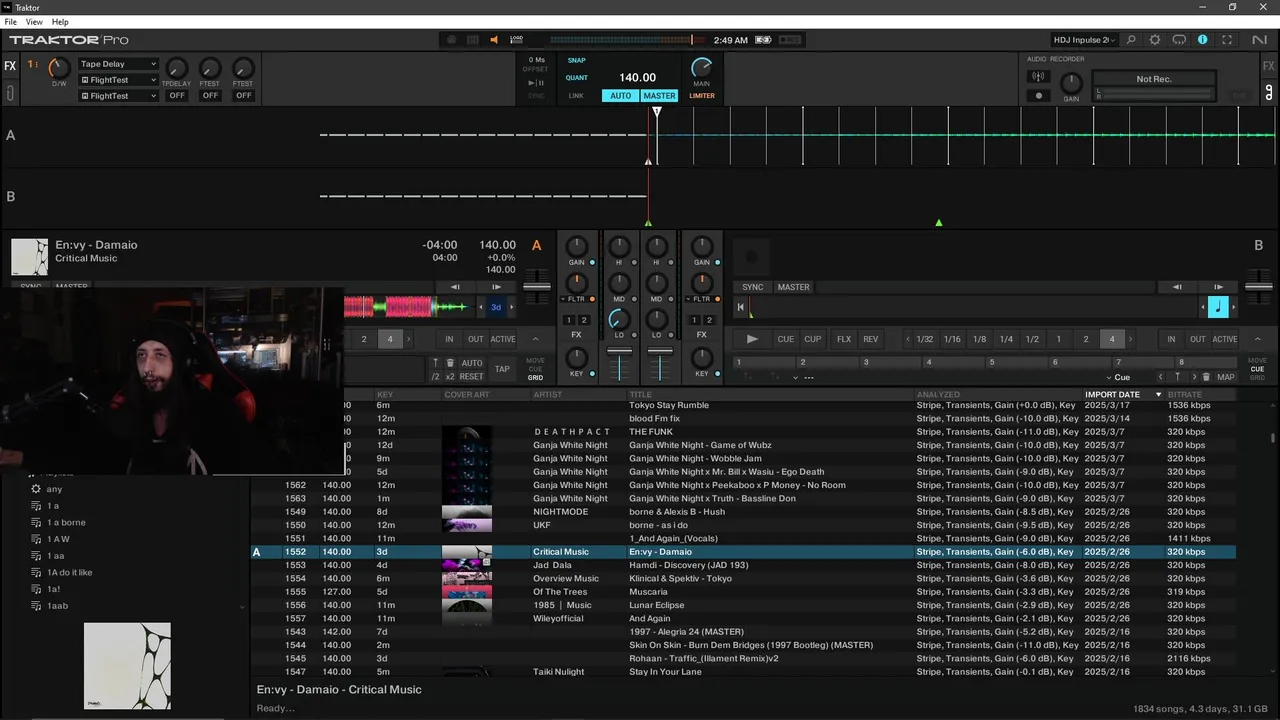This screenshot has height=720, width=1280.
Task: Toggle QUANT mode
Action: click(577, 78)
